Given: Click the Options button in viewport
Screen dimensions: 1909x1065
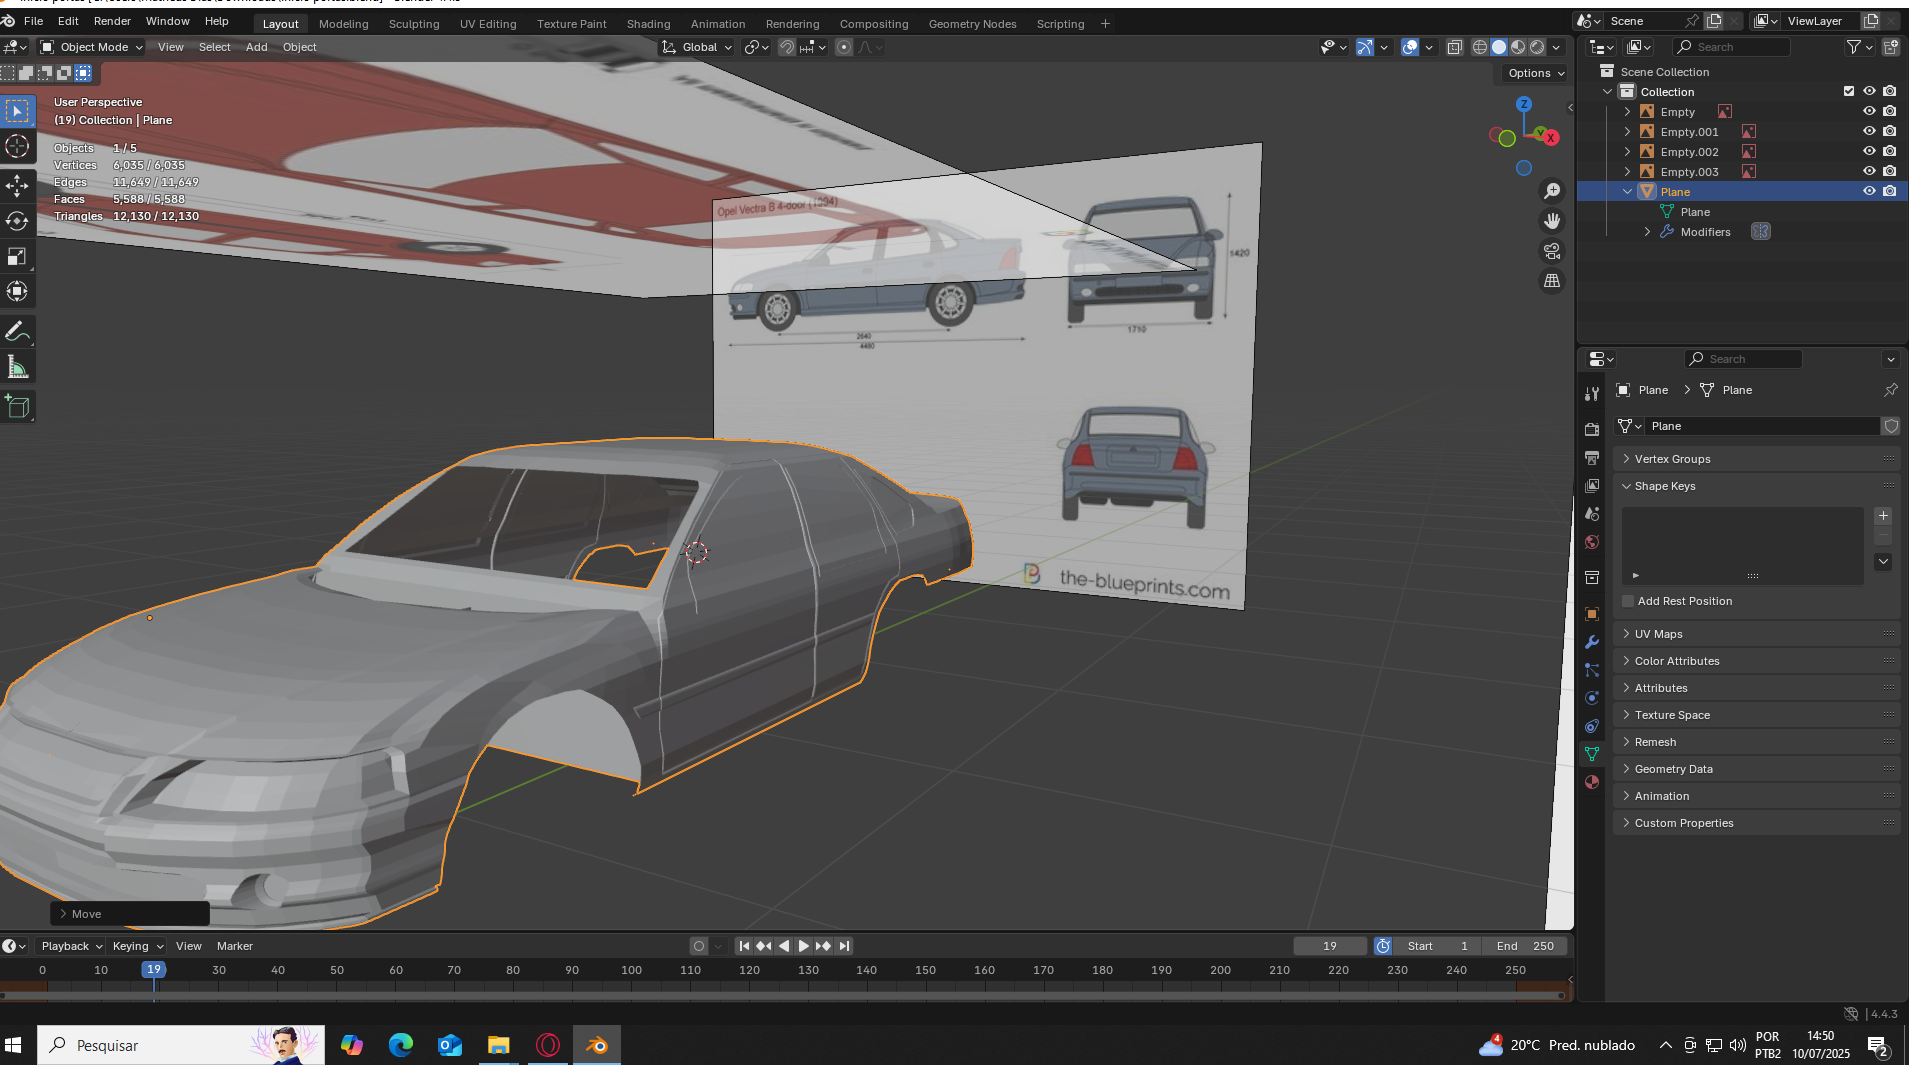Looking at the screenshot, I should 1535,73.
